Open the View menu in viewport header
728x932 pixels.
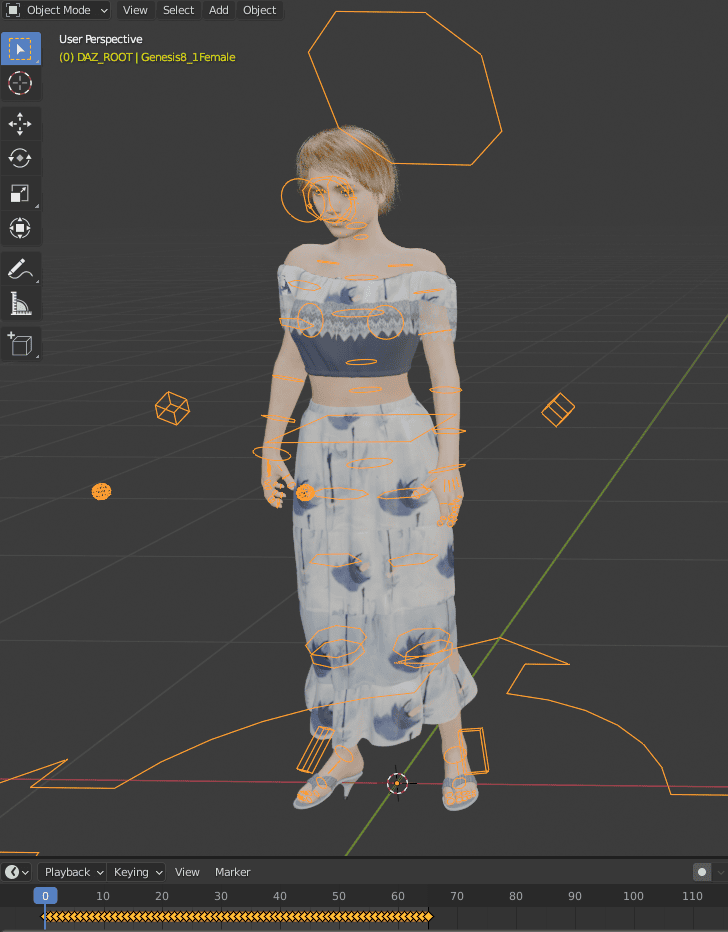pos(135,10)
